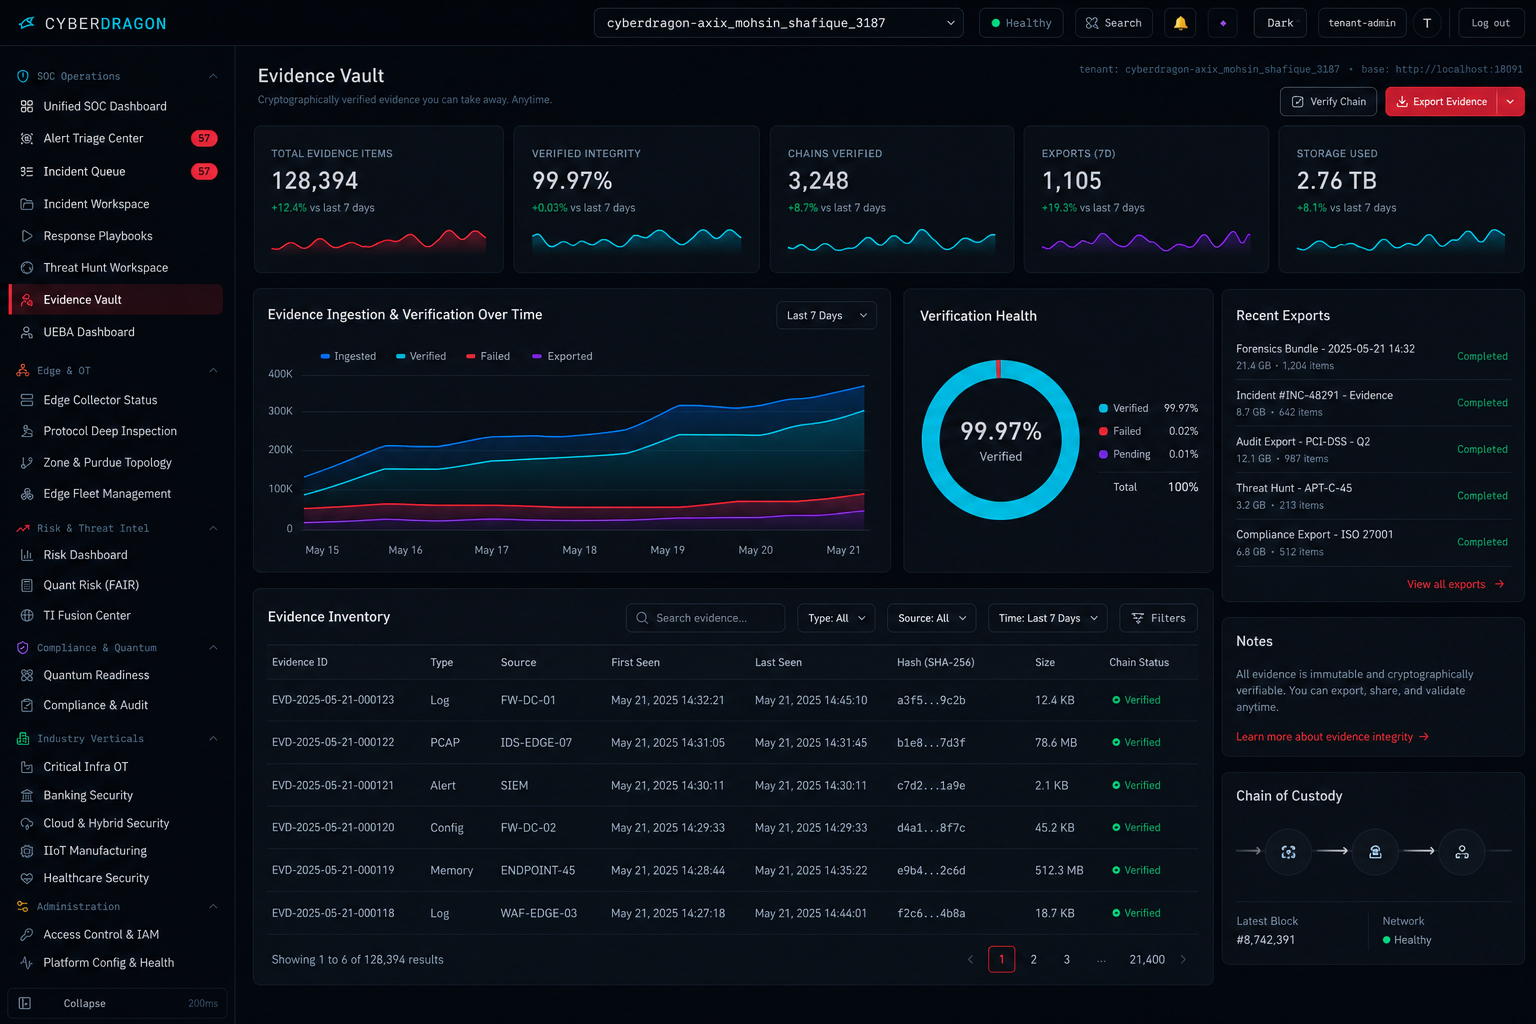
Task: Click the Verify Chain button
Action: (1328, 102)
